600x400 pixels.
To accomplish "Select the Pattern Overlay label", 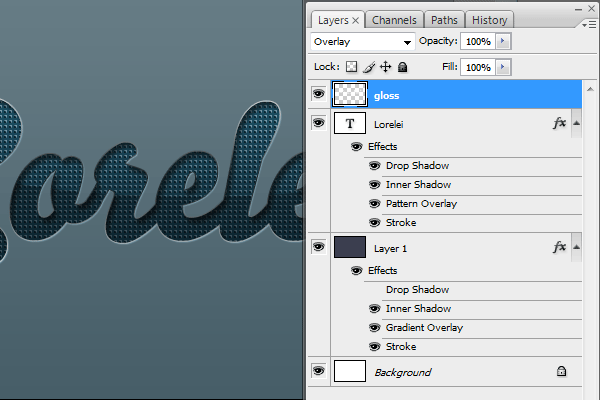I will (421, 204).
